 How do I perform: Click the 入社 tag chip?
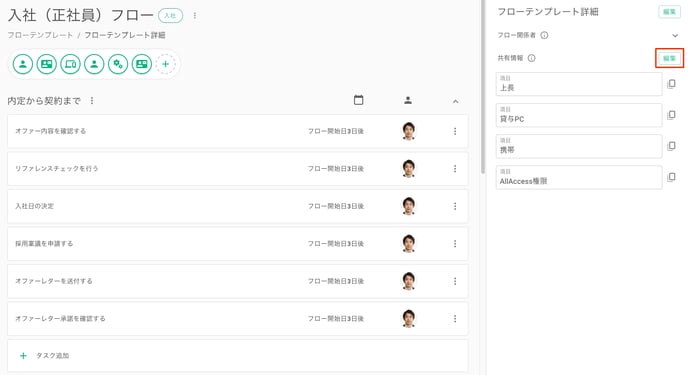(170, 16)
